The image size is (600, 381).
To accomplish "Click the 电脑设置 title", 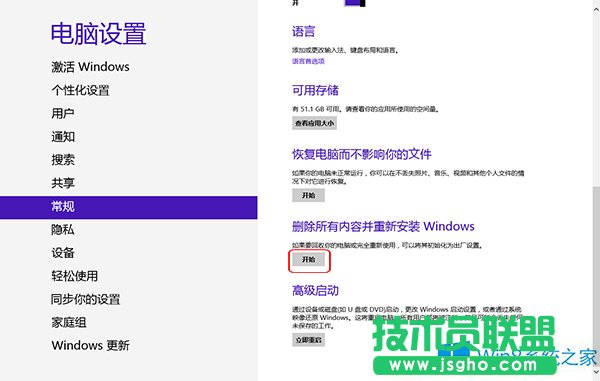I will pyautogui.click(x=98, y=34).
